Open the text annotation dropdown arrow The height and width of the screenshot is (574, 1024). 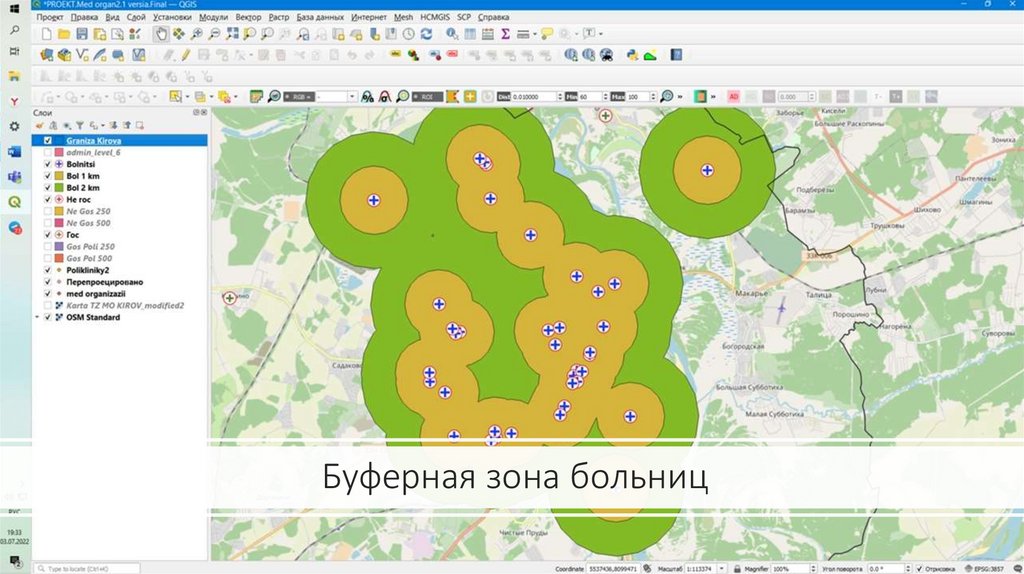click(x=601, y=34)
